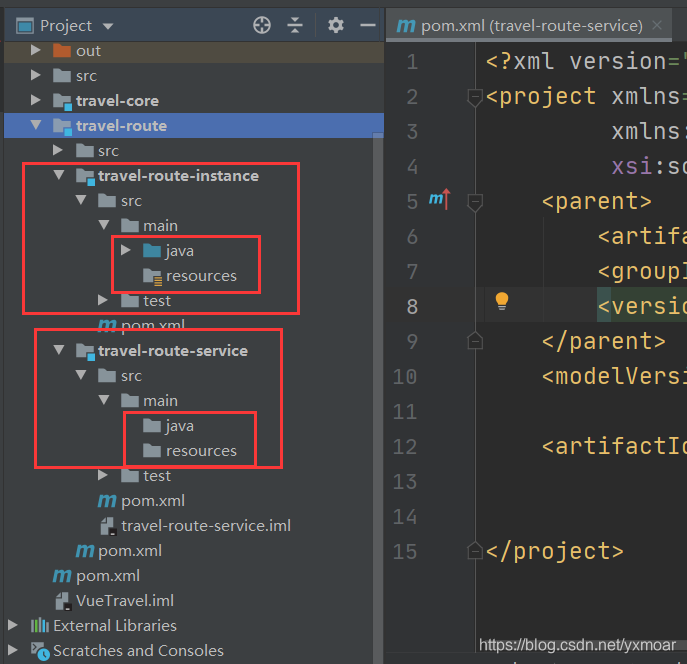The width and height of the screenshot is (687, 664).
Task: Select the out folder icon
Action: coord(62,50)
